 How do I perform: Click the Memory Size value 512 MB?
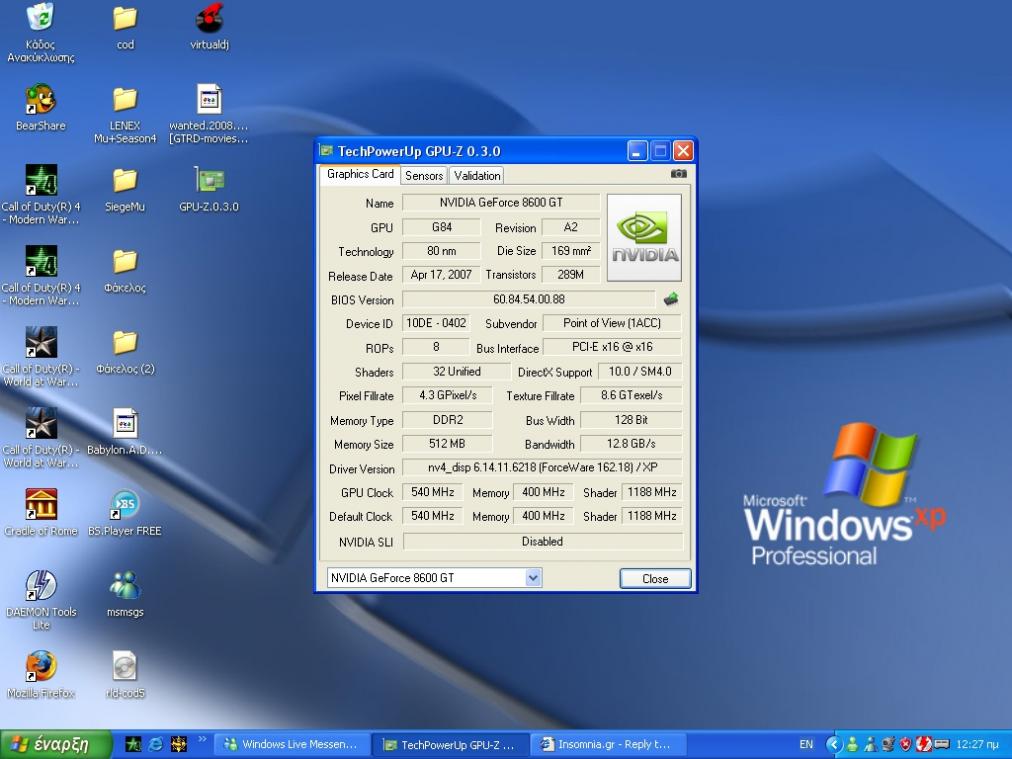click(x=447, y=444)
